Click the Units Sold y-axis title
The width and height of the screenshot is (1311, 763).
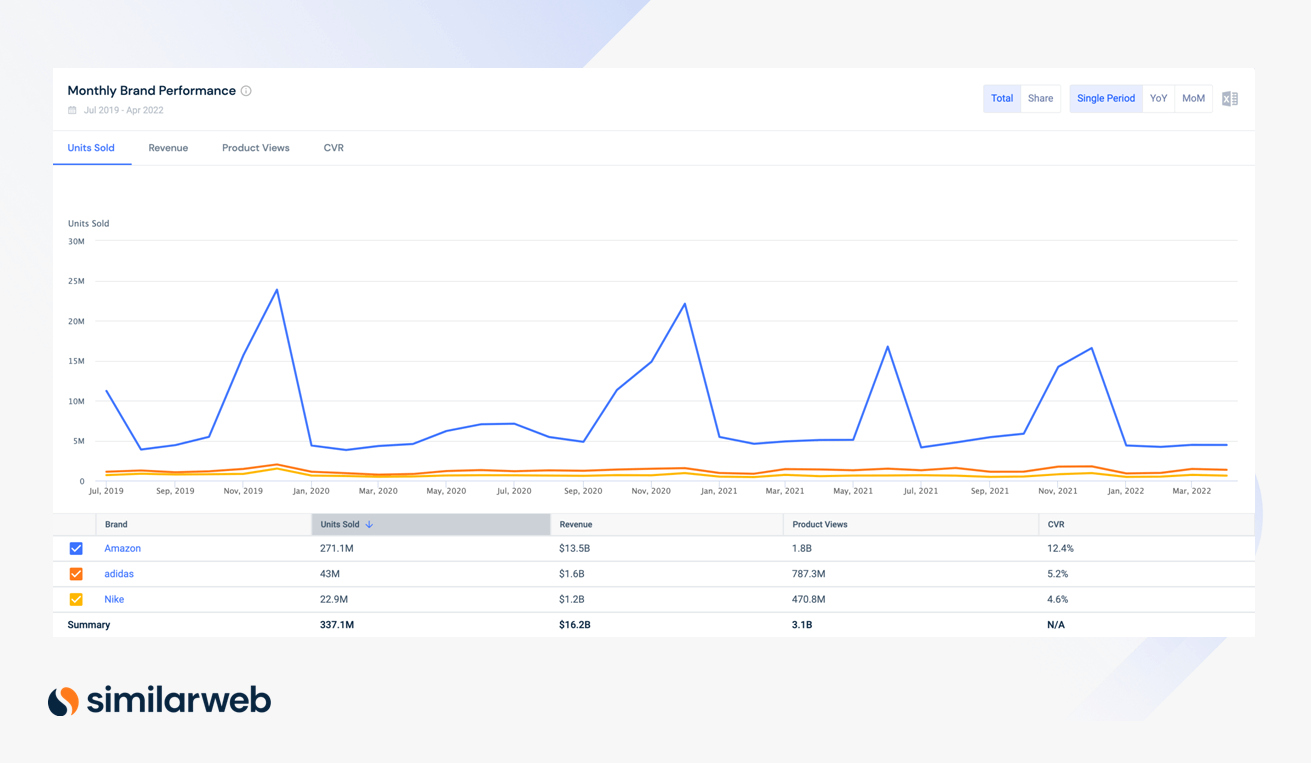click(x=88, y=224)
